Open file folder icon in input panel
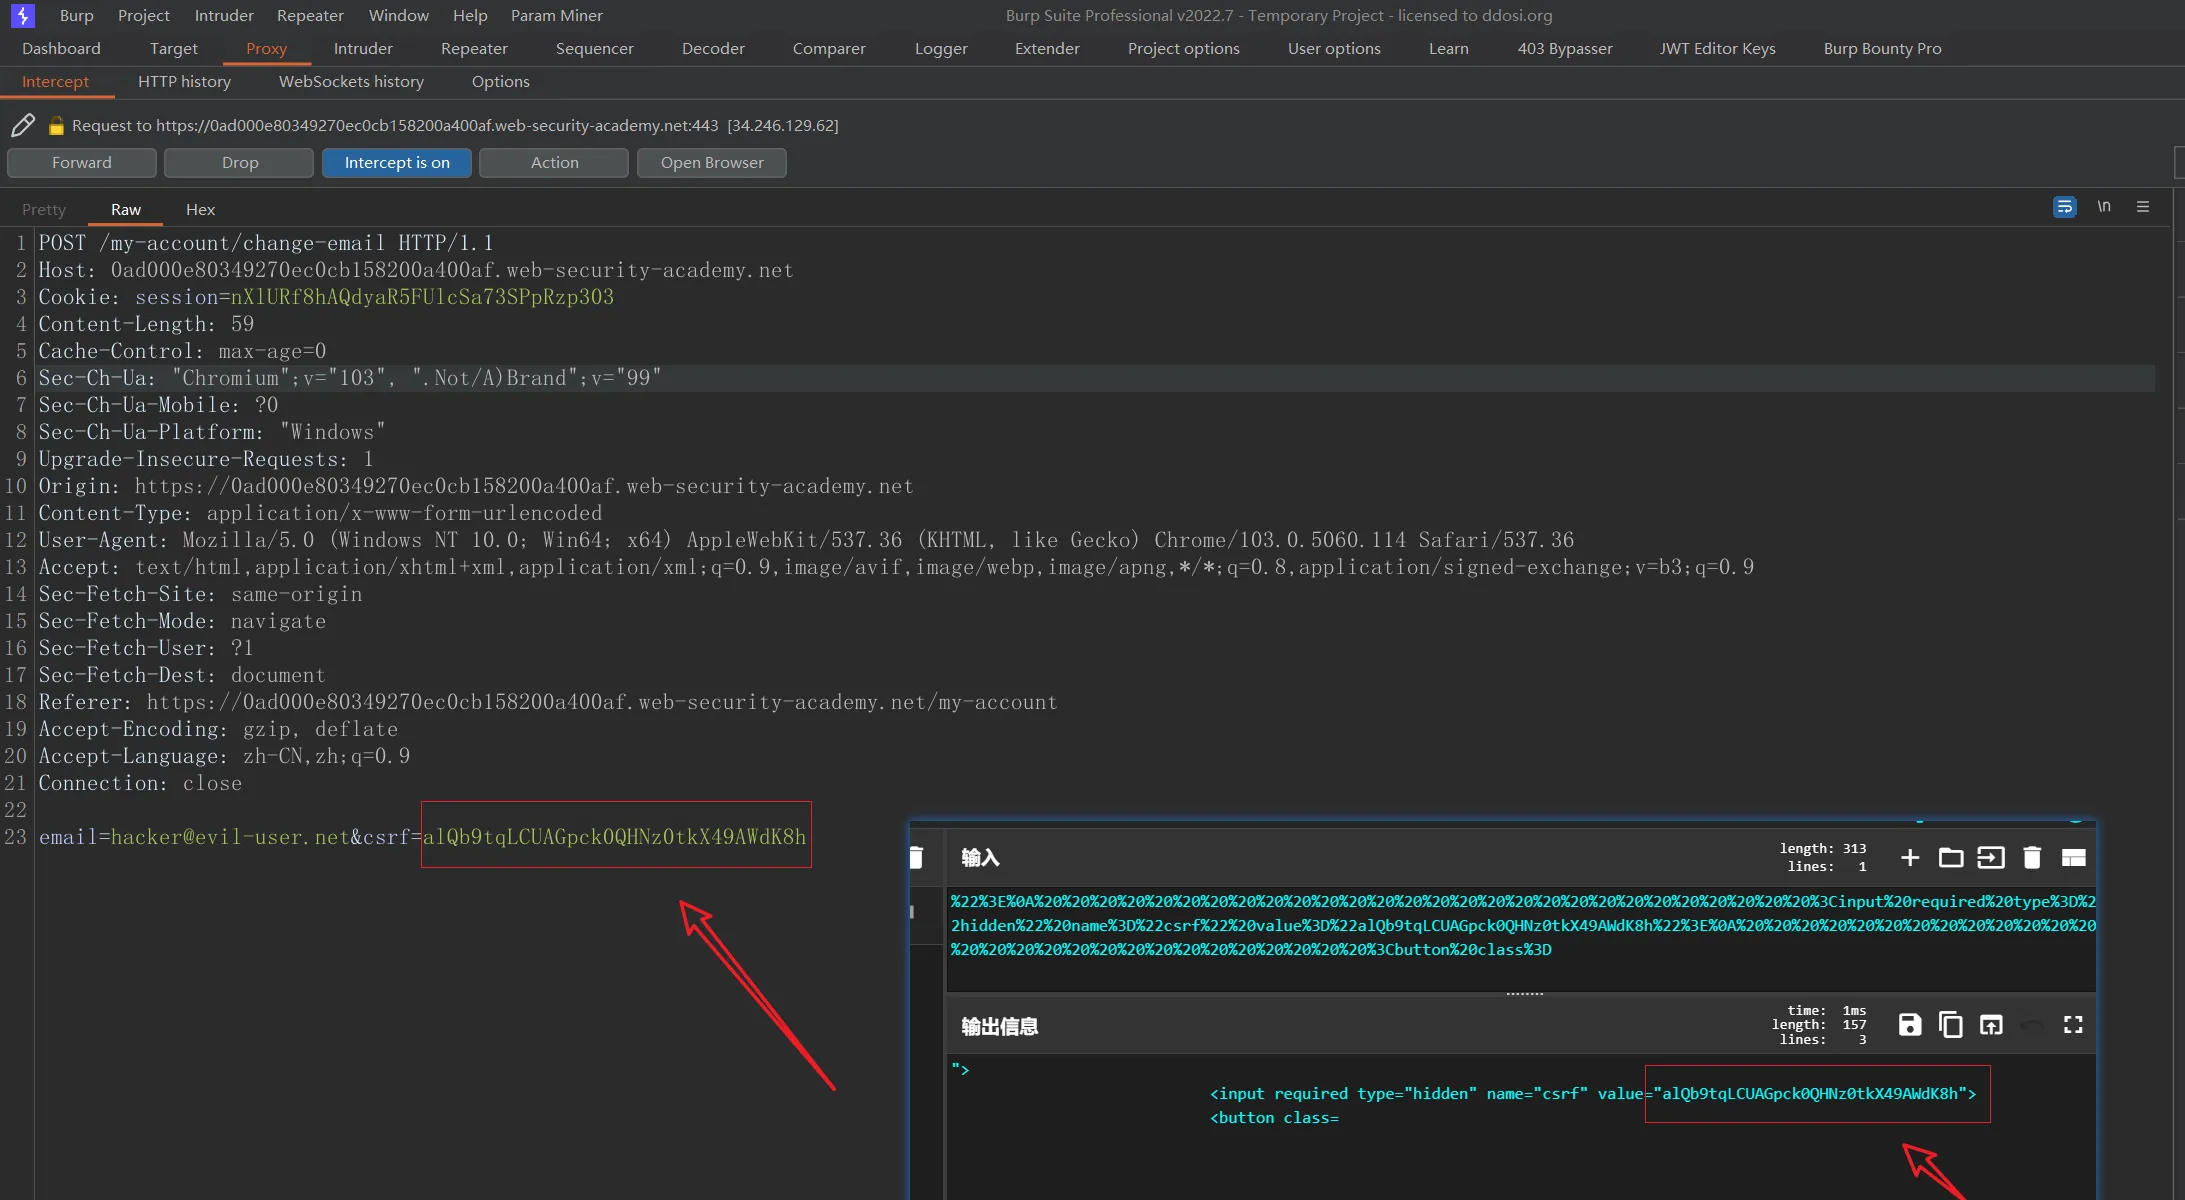 [1951, 857]
